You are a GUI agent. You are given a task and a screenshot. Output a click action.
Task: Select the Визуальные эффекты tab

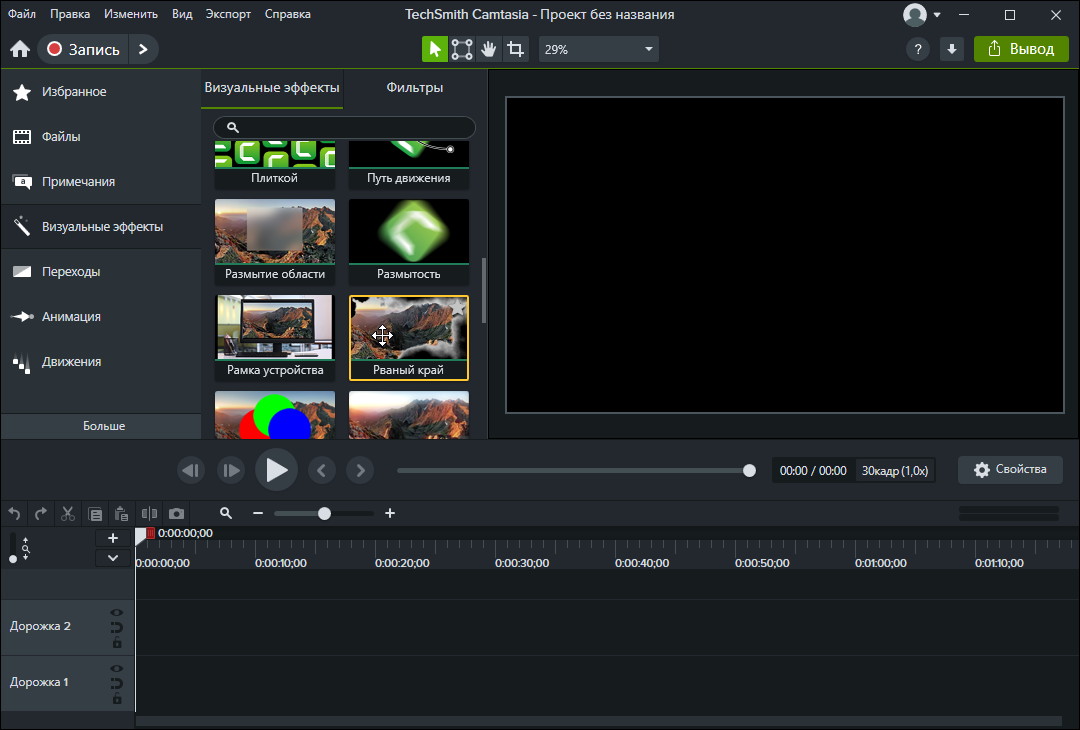click(x=272, y=87)
